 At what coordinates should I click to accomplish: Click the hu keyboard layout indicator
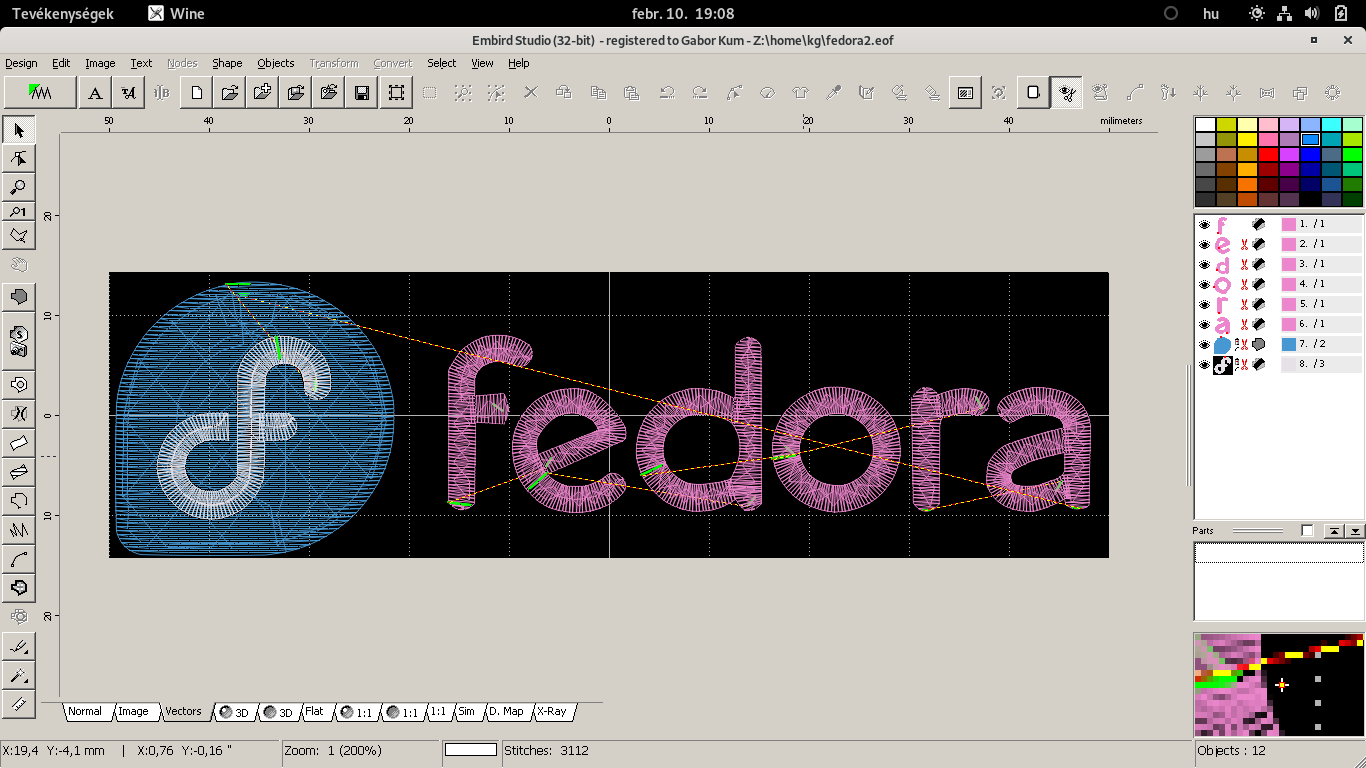click(1211, 13)
